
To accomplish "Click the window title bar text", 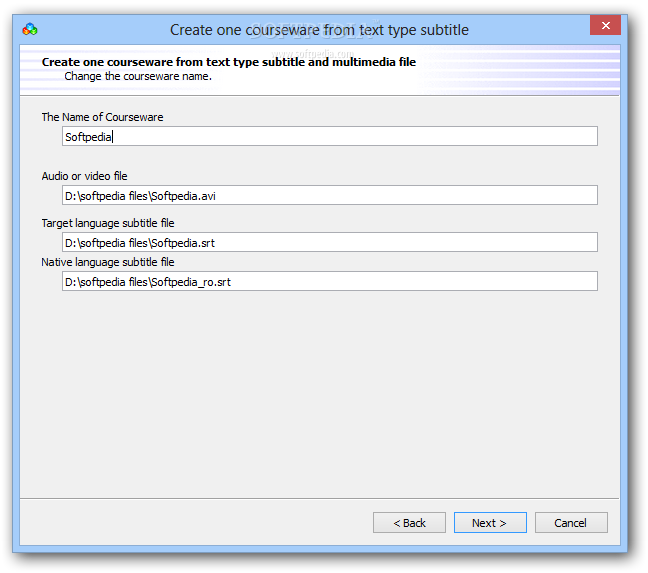I will click(319, 30).
